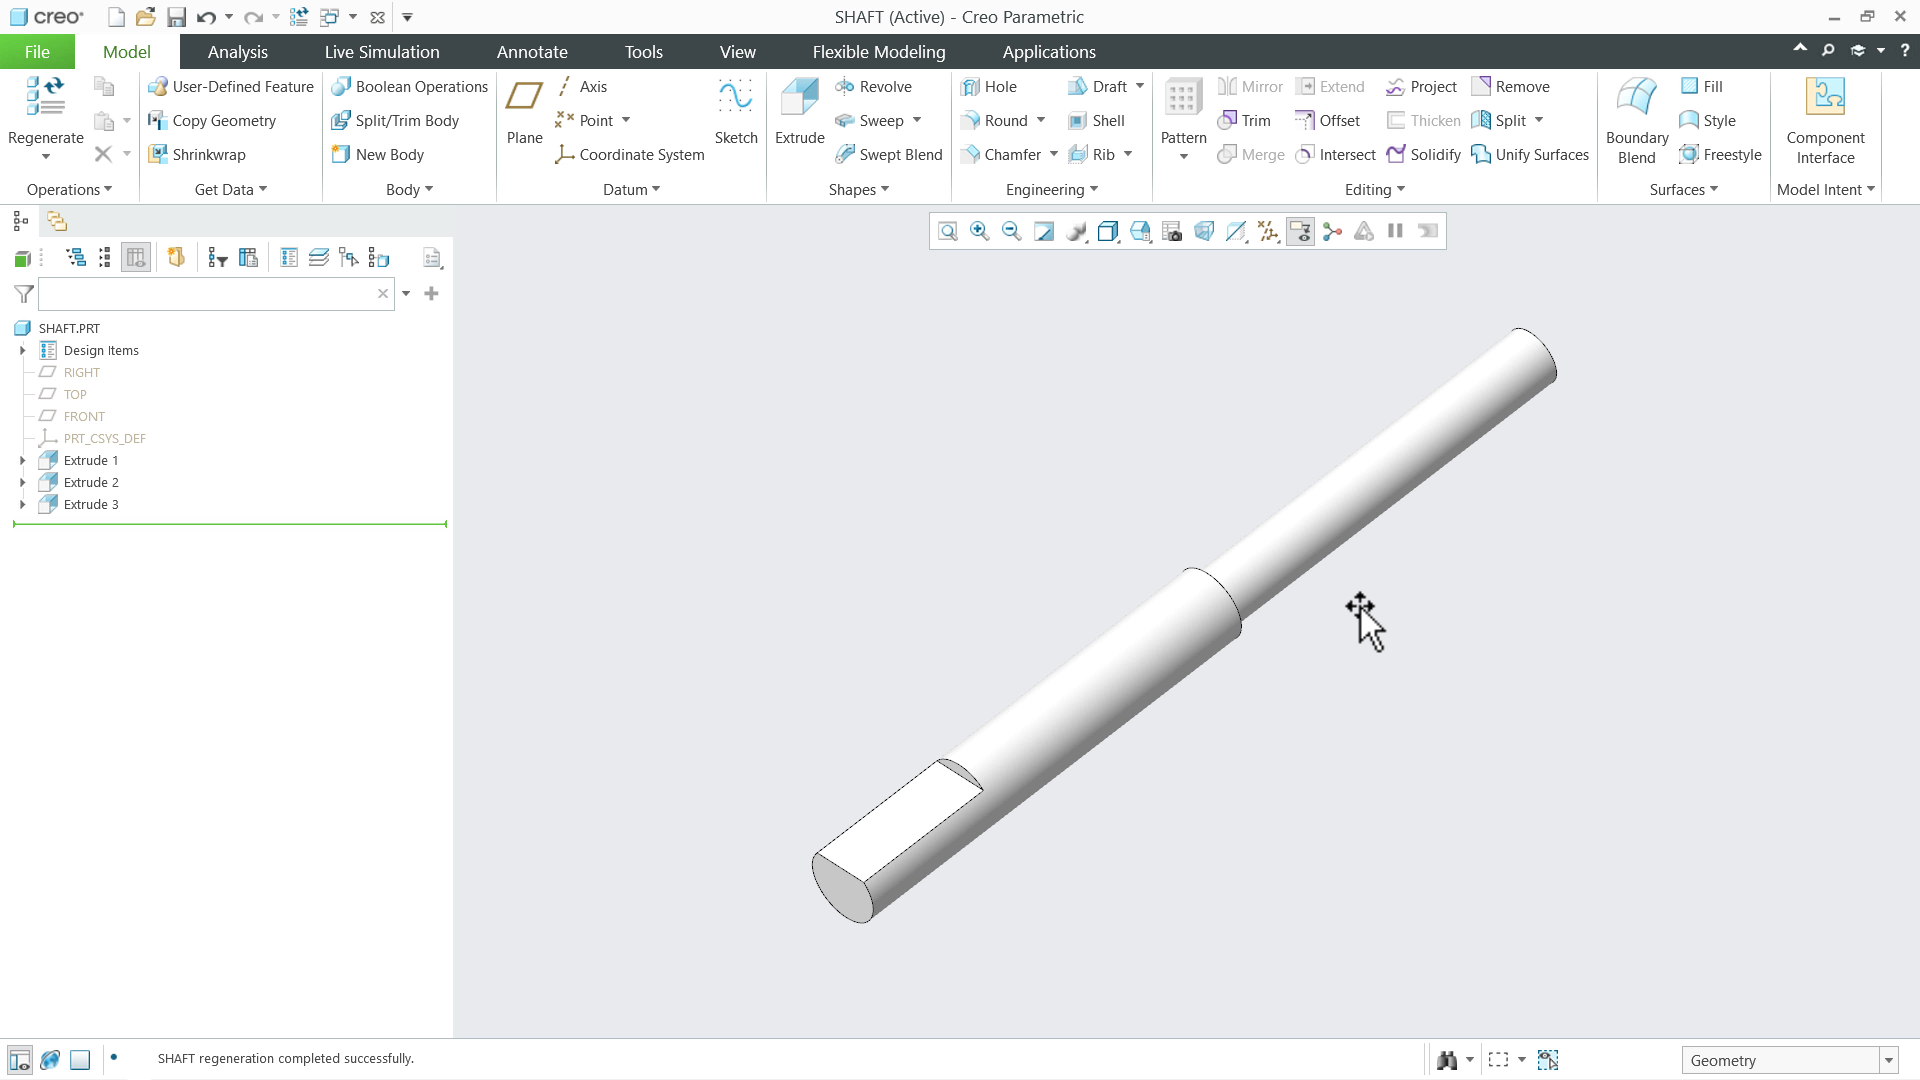Click Save in the Quick Access toolbar
Screen dimensions: 1920x1080
(x=177, y=16)
